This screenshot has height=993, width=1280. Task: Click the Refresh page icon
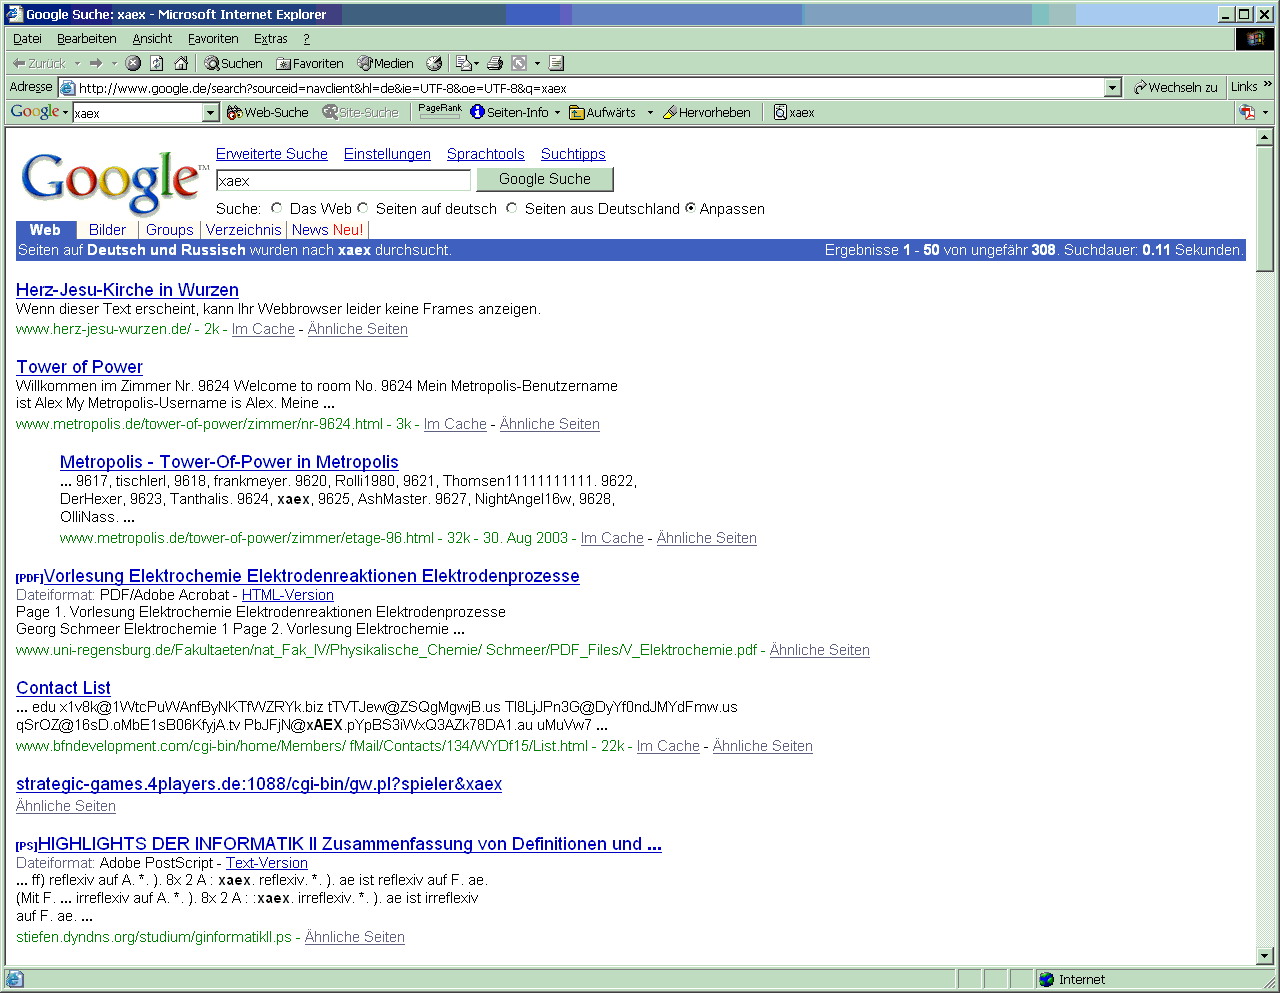point(157,63)
